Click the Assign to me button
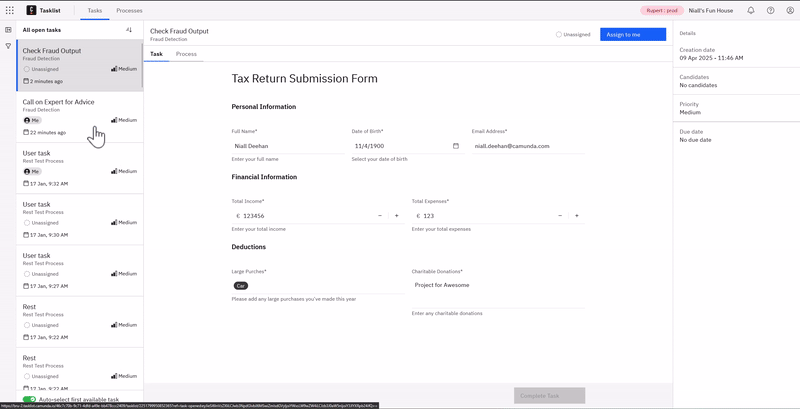This screenshot has width=800, height=409. [x=632, y=34]
